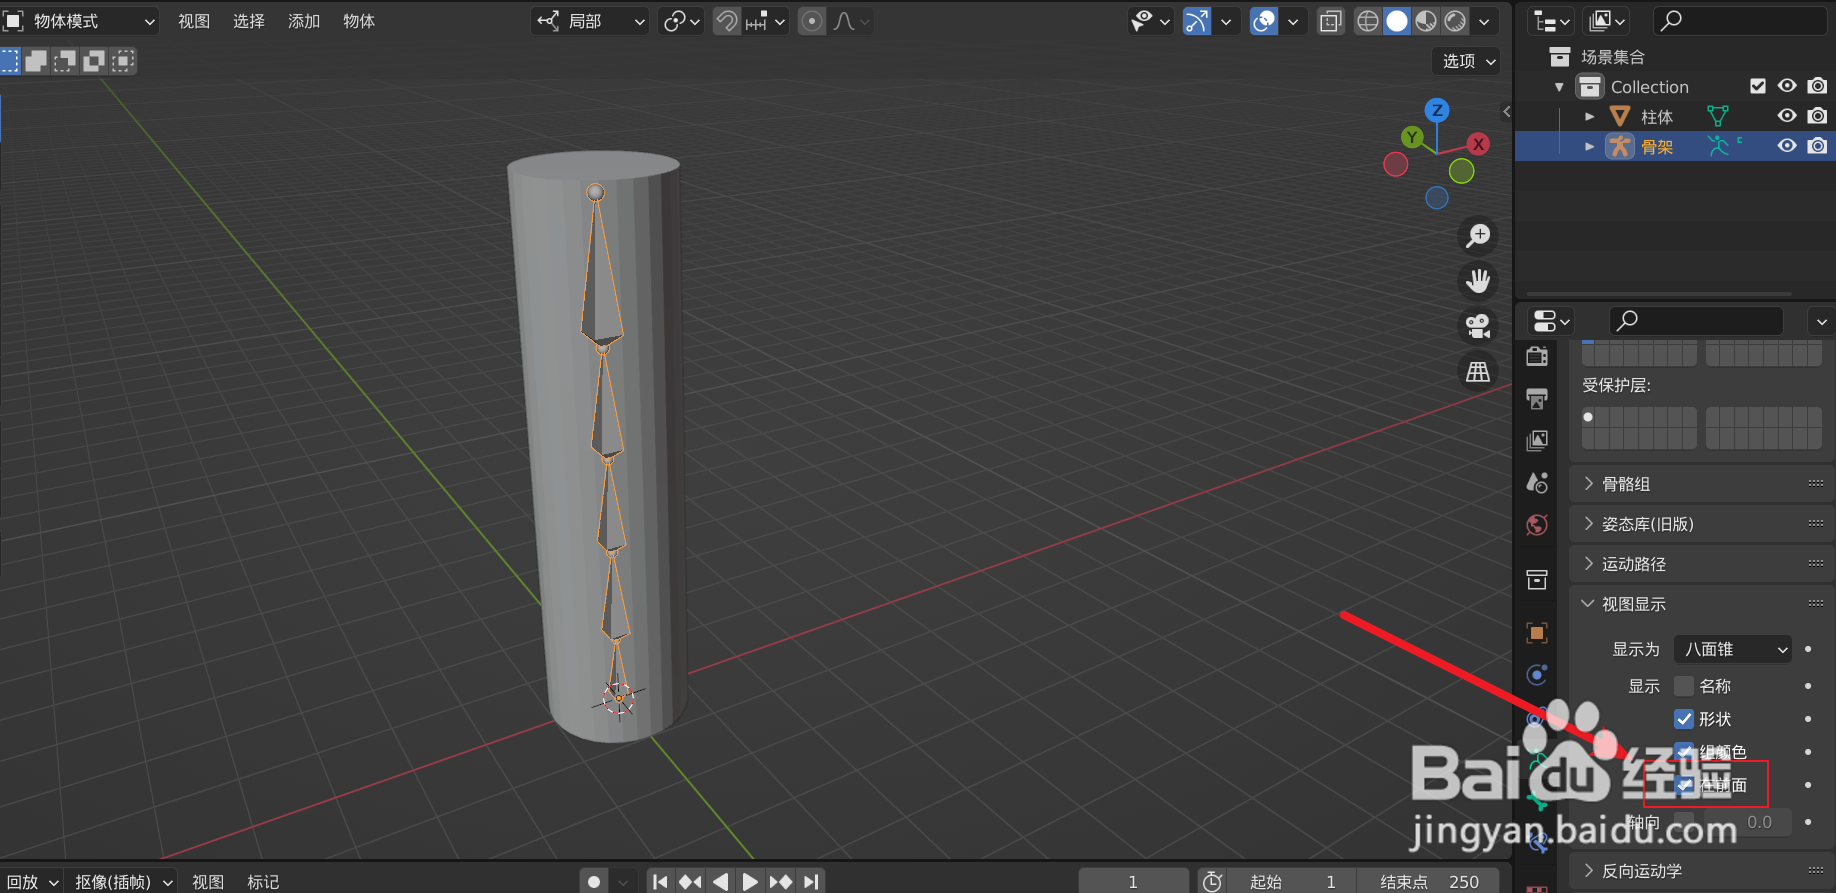Open Render properties tab
Viewport: 1836px width, 893px height.
click(1537, 356)
